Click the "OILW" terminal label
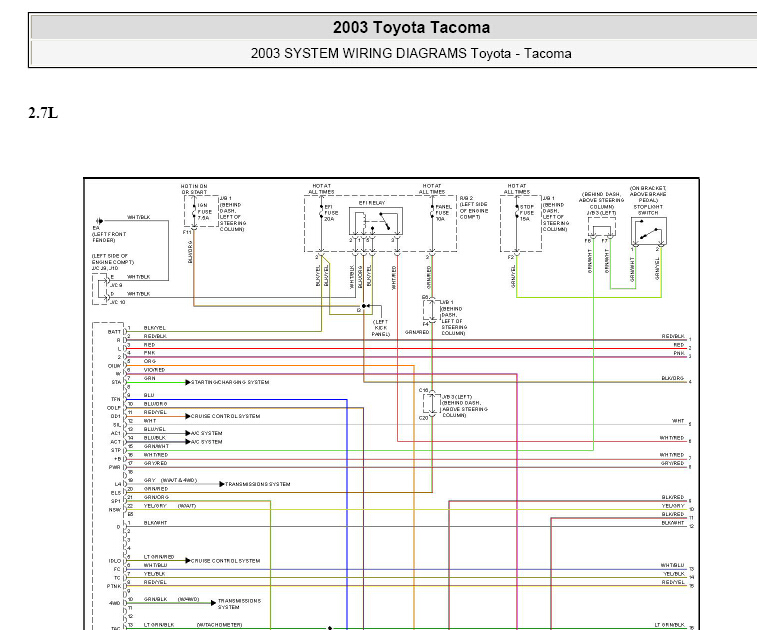Image resolution: width=757 pixels, height=630 pixels. tap(114, 366)
